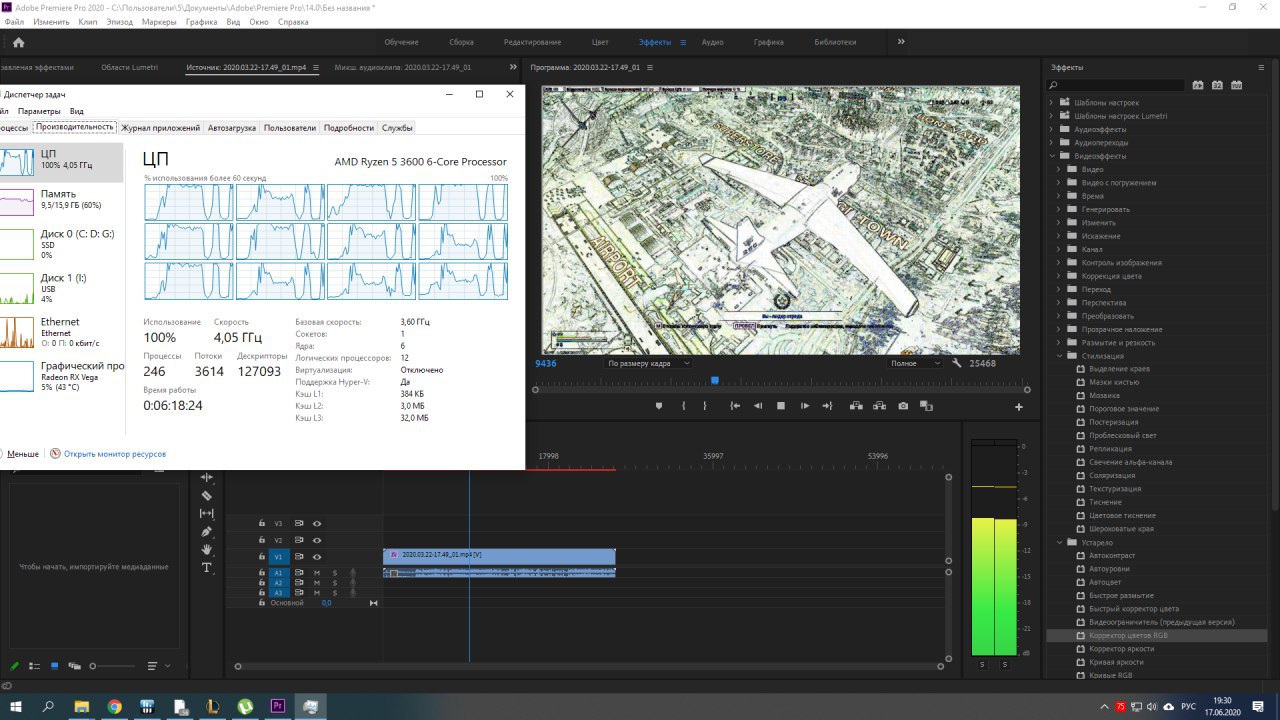
Task: Open Google Chrome from the taskbar
Action: 114,706
